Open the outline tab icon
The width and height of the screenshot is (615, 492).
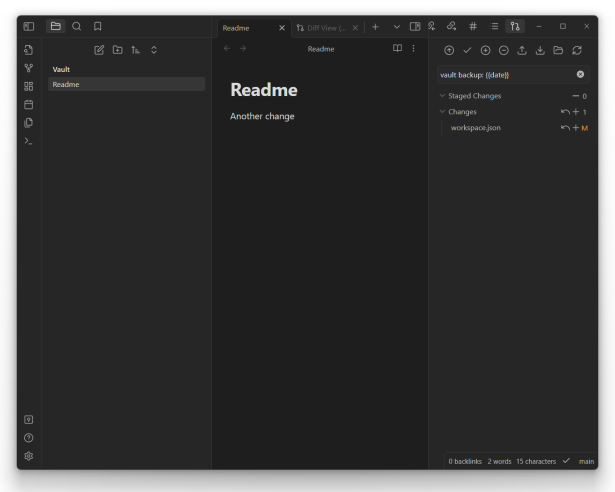494,26
